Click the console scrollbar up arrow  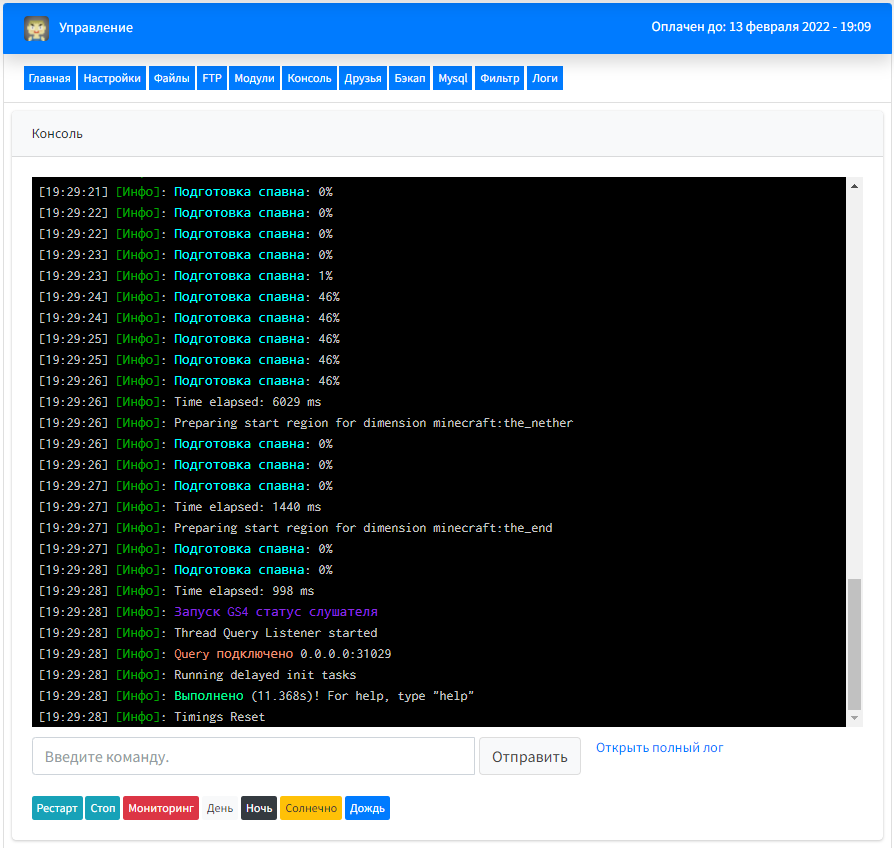(854, 186)
